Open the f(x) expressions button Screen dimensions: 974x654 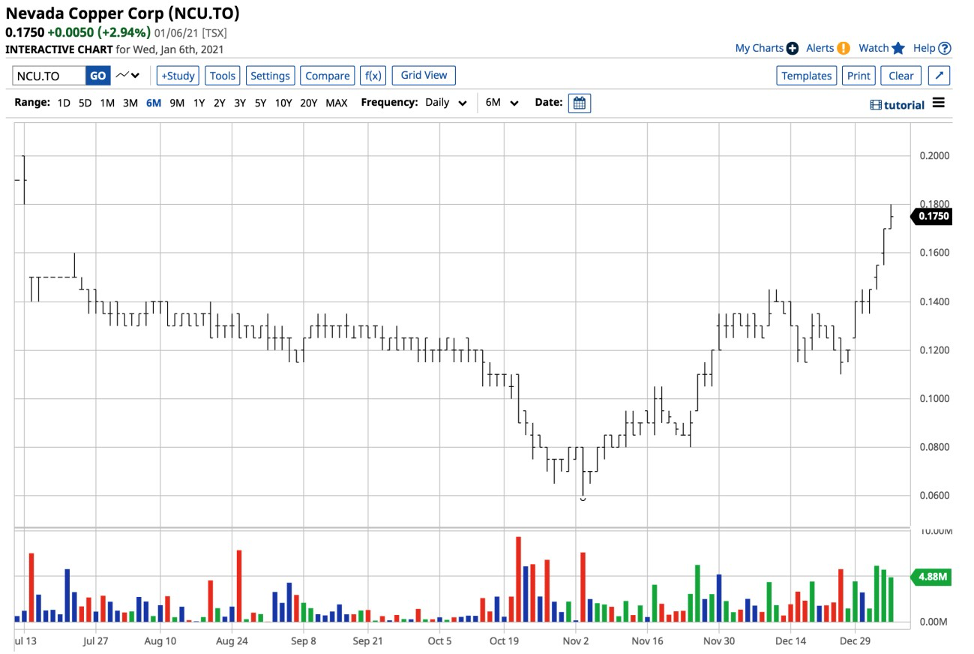pyautogui.click(x=373, y=76)
